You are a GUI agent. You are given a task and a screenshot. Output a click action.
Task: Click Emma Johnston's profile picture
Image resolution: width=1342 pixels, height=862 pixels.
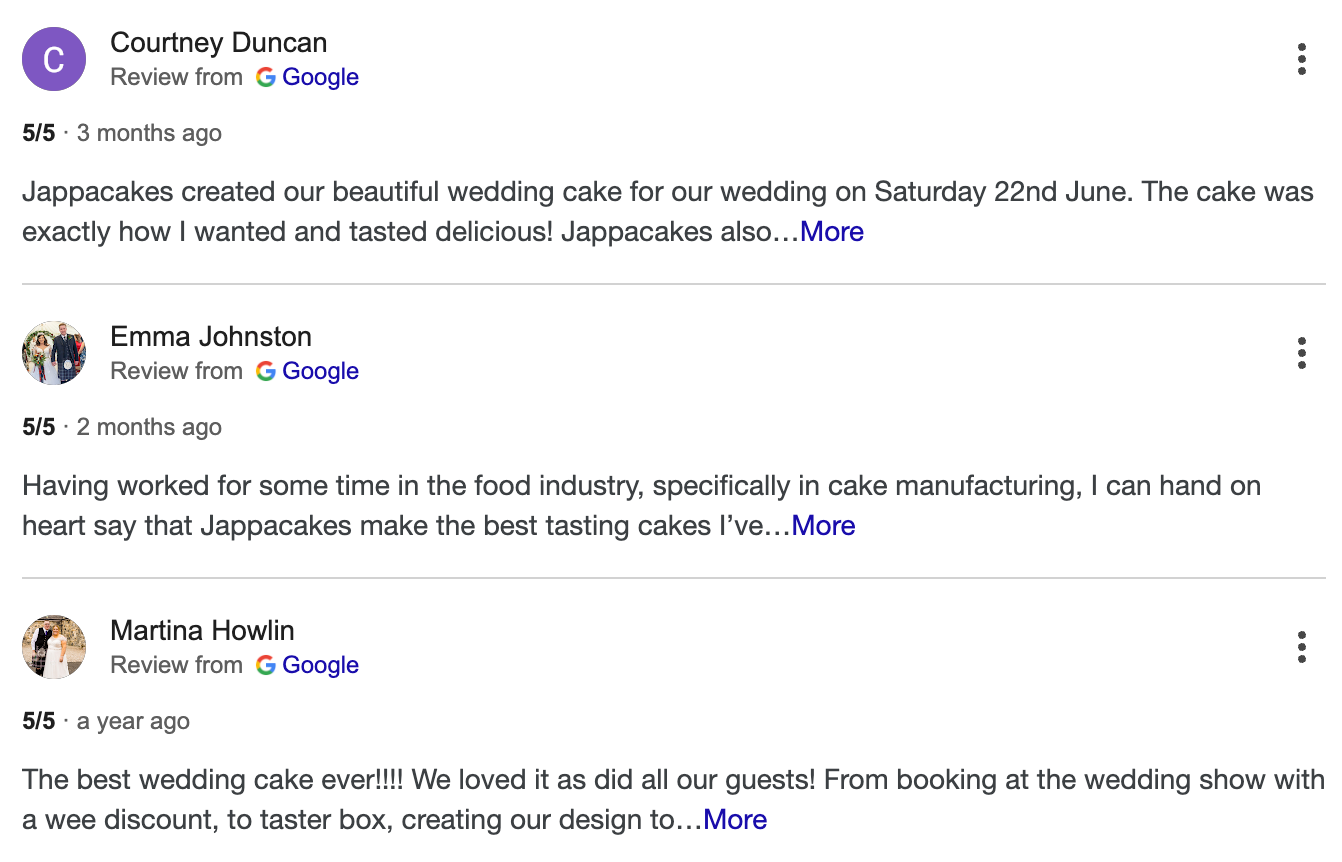coord(53,353)
